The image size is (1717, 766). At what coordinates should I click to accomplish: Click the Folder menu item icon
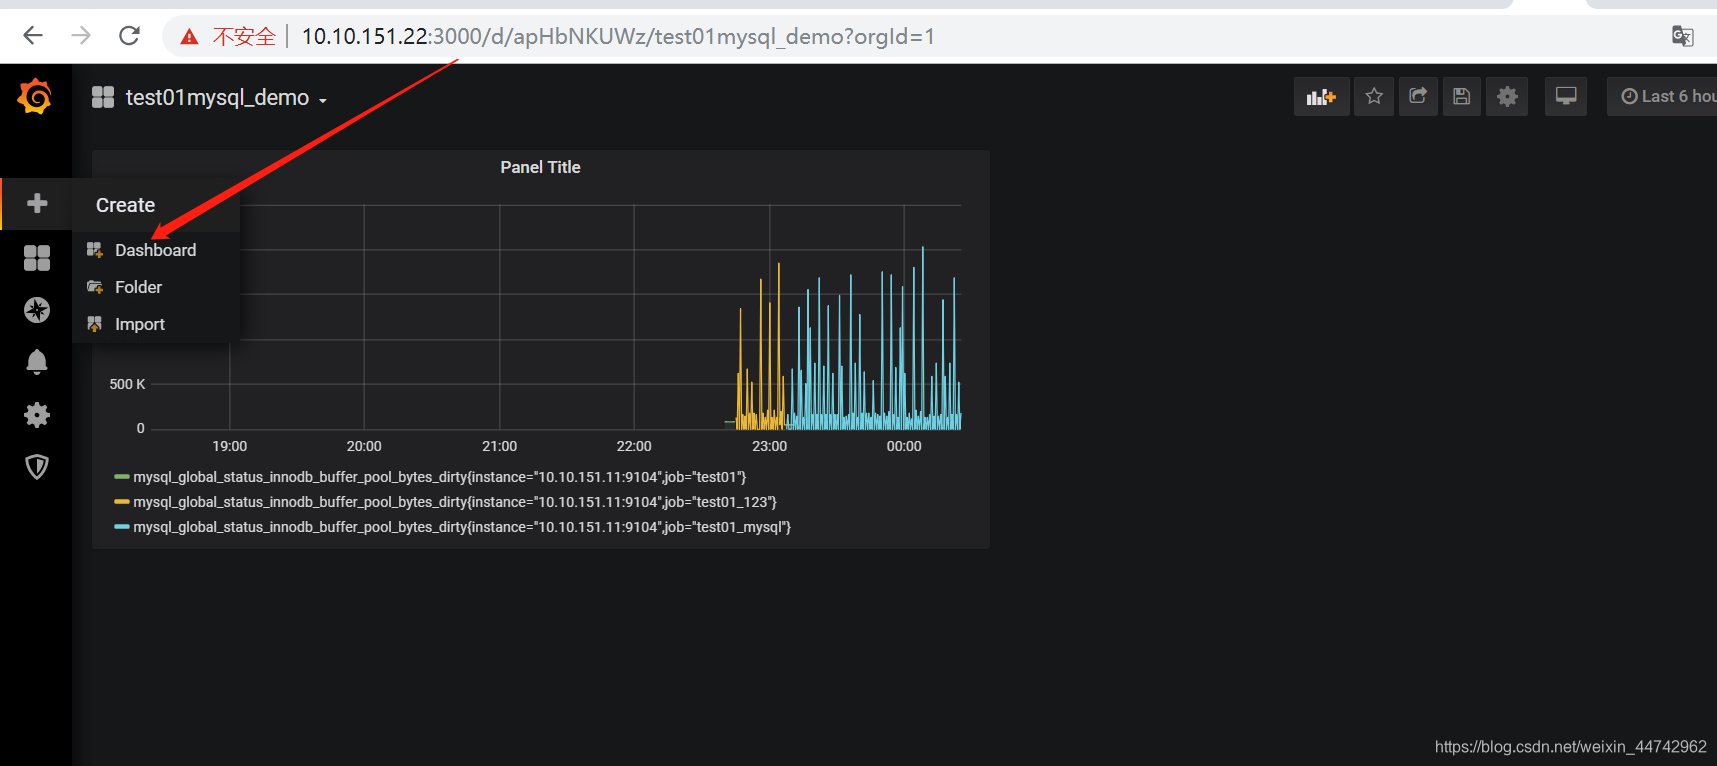[x=95, y=287]
